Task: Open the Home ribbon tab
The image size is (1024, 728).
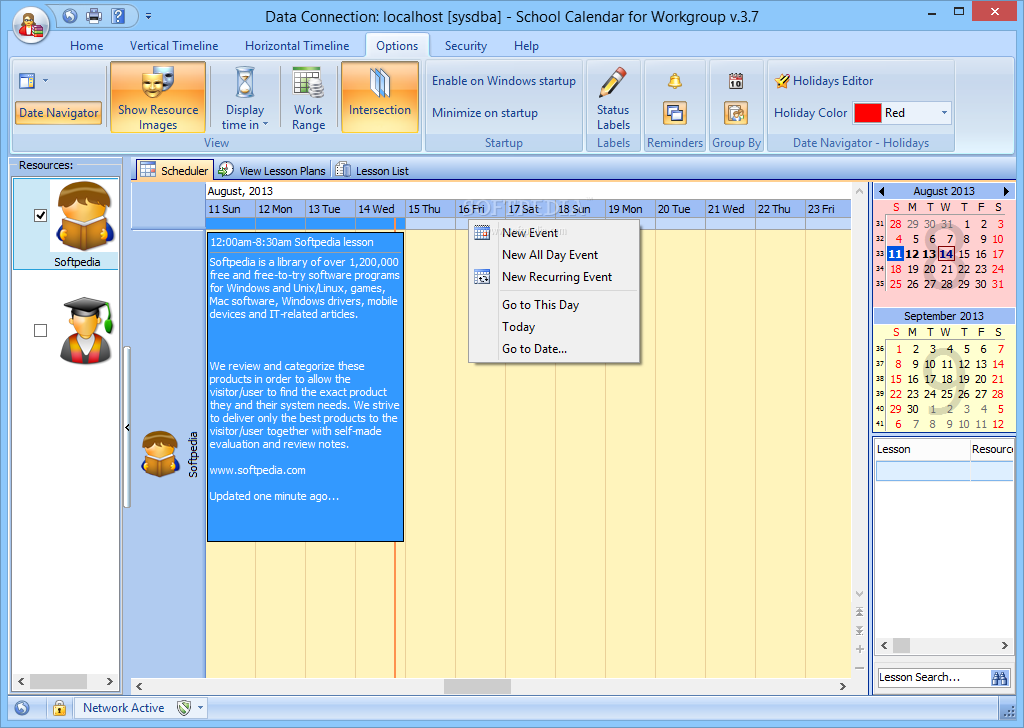Action: click(87, 46)
